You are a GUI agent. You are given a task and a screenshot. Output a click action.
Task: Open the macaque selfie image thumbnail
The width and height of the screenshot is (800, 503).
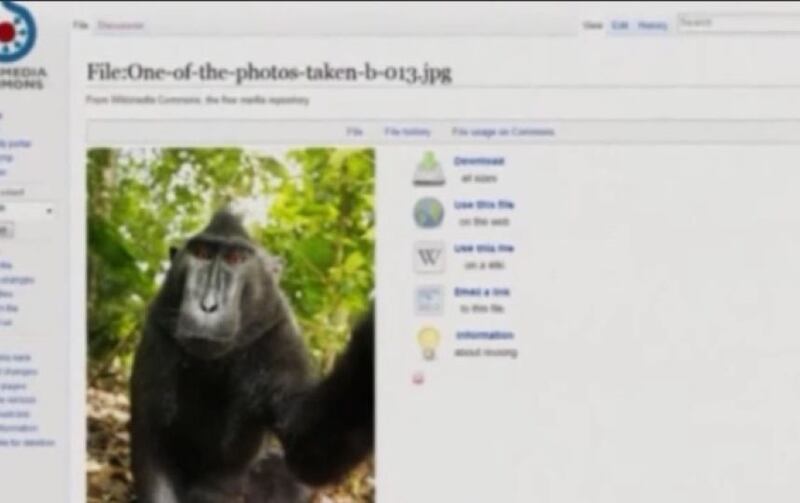pos(231,325)
